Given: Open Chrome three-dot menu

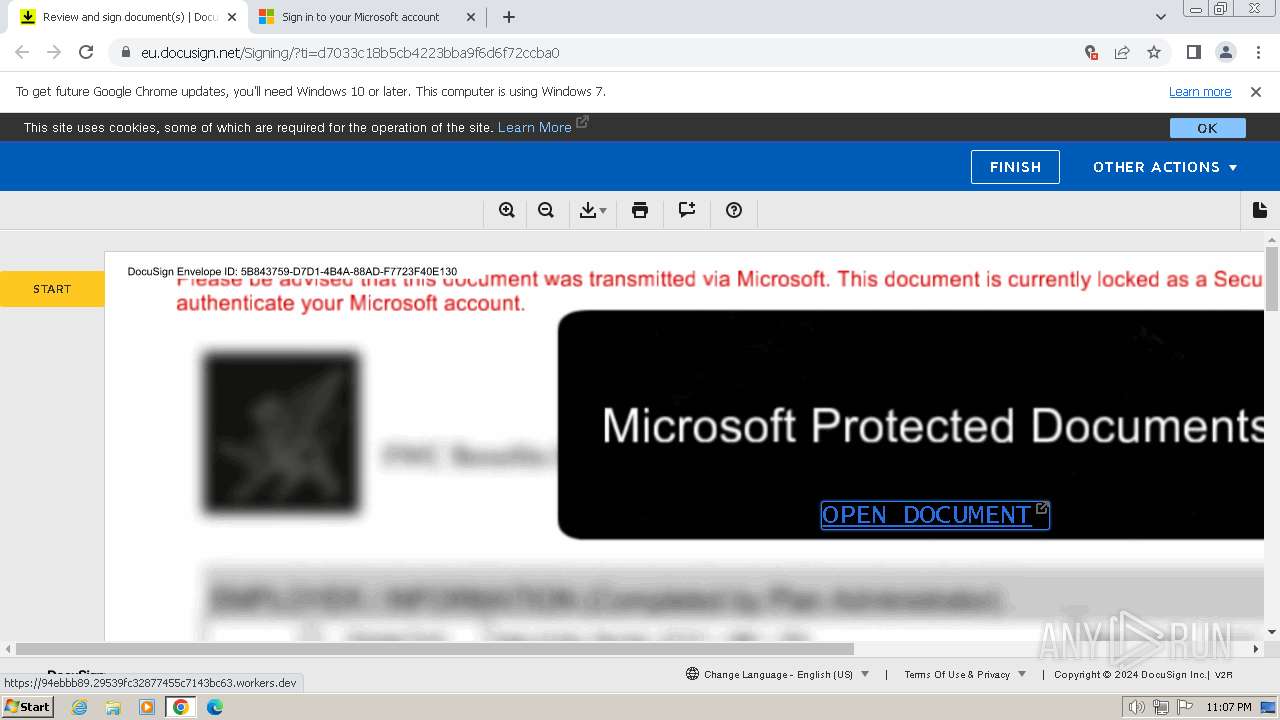Looking at the screenshot, I should 1257,53.
